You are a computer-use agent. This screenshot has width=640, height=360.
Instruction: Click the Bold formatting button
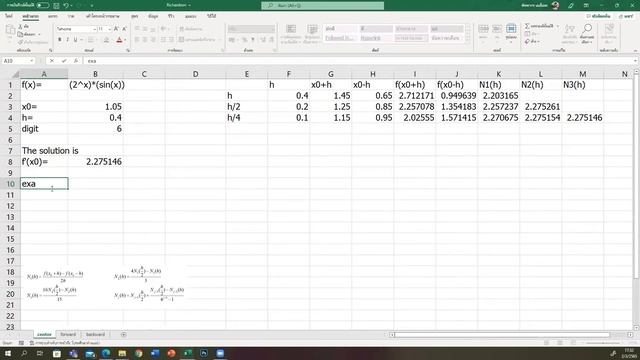point(60,40)
